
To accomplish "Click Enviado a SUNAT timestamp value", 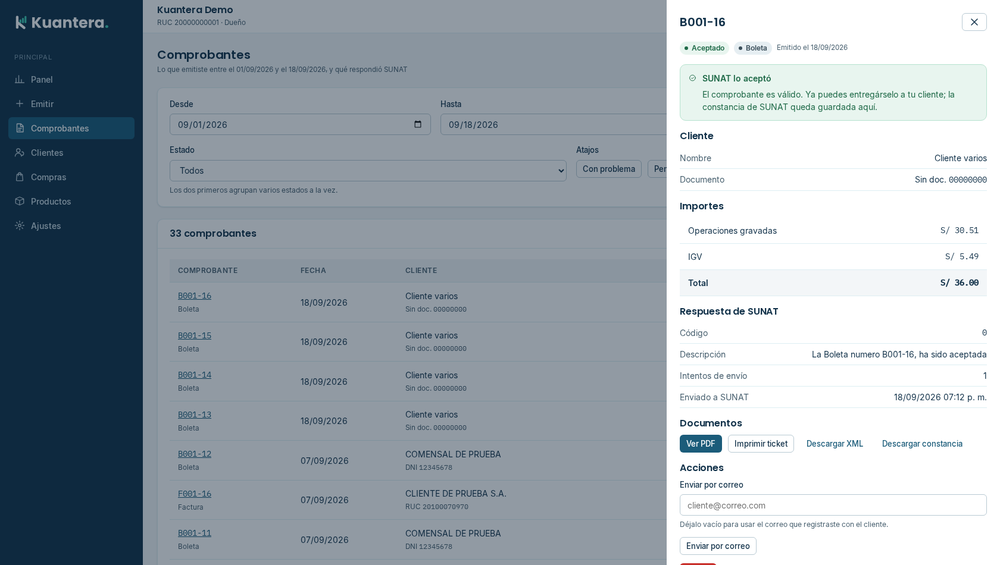I will tap(940, 397).
